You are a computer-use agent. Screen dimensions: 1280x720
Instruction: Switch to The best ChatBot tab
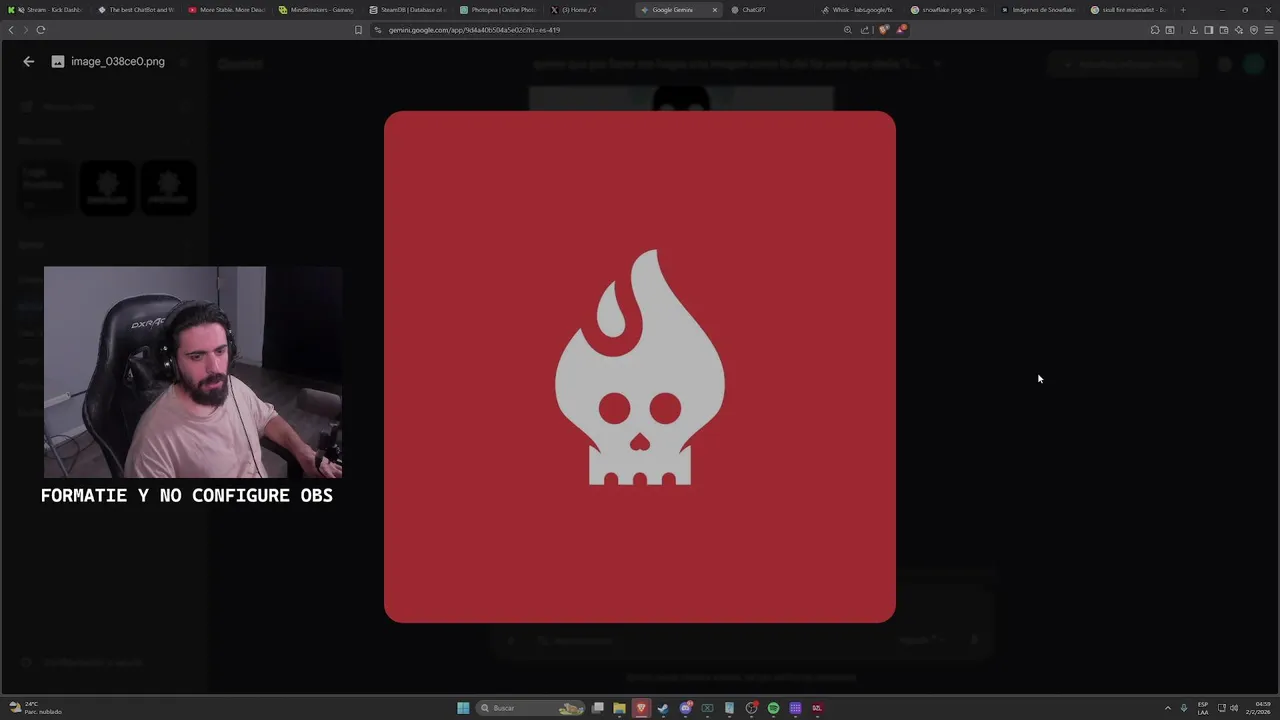136,10
